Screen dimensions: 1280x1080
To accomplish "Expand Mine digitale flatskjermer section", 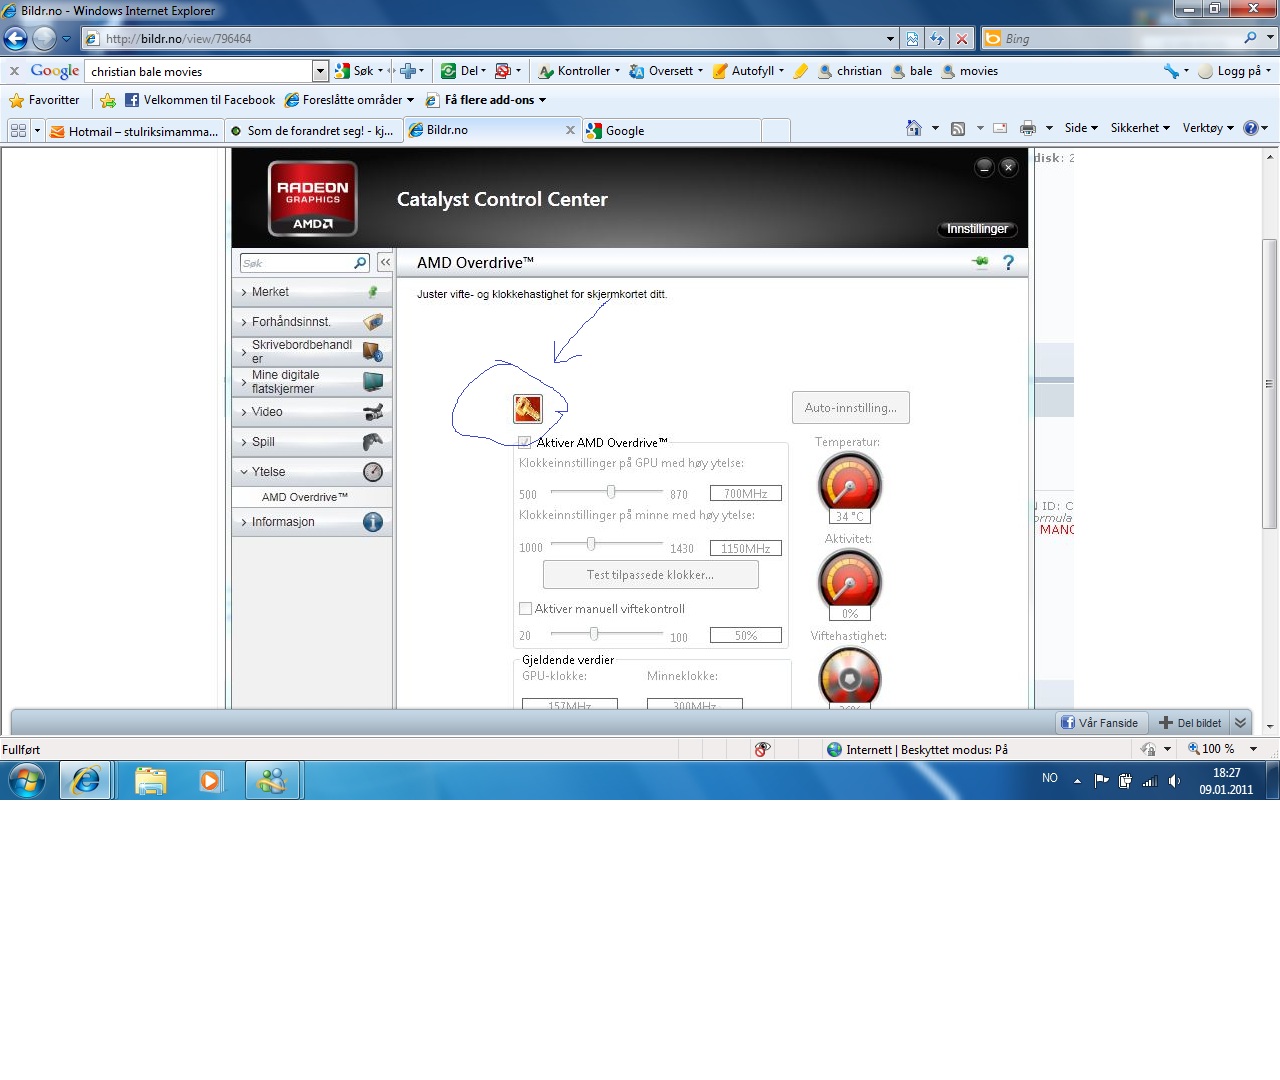I will (x=312, y=382).
